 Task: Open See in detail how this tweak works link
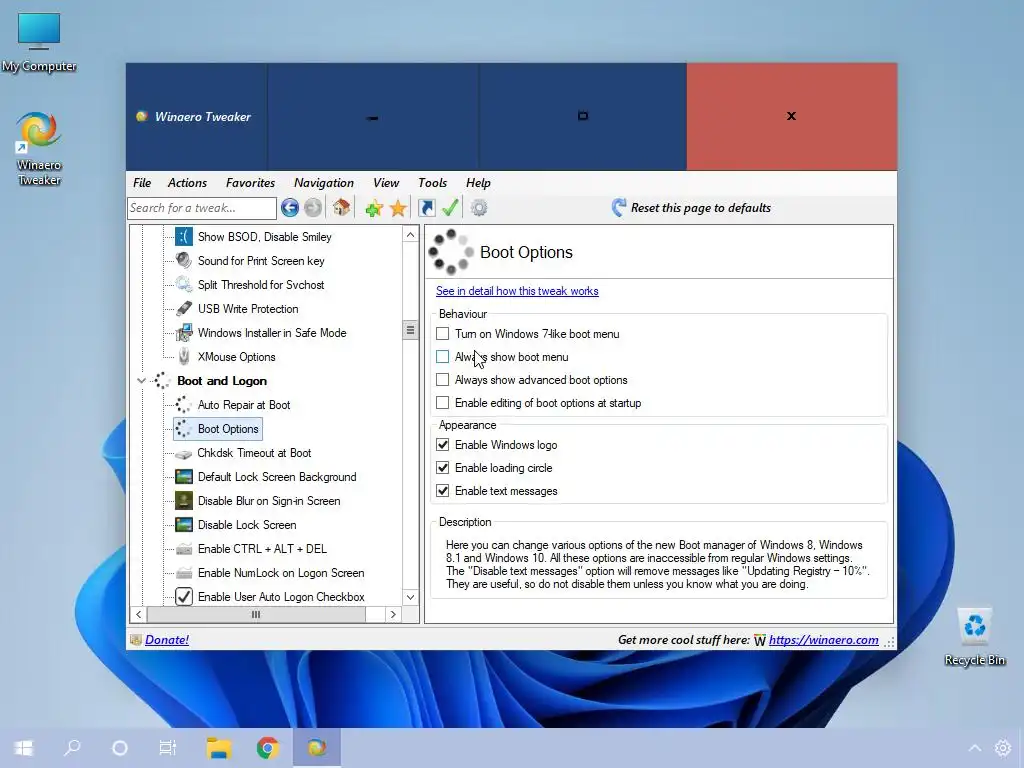[x=517, y=291]
